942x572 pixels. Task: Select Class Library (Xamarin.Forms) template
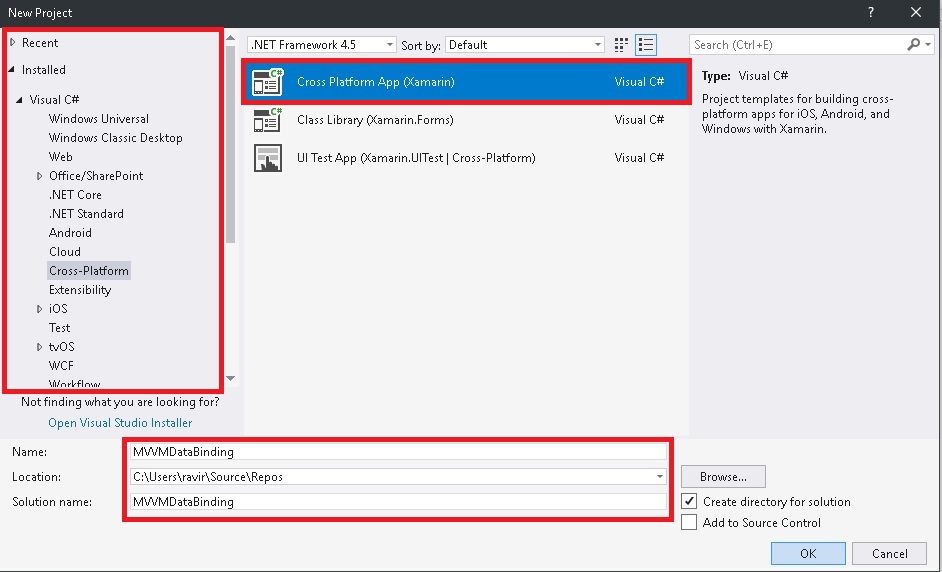click(x=466, y=120)
